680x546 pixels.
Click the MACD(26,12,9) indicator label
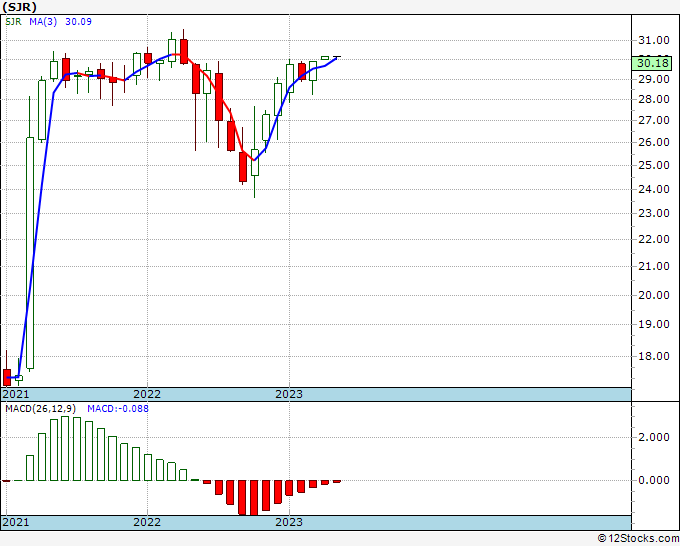41,409
